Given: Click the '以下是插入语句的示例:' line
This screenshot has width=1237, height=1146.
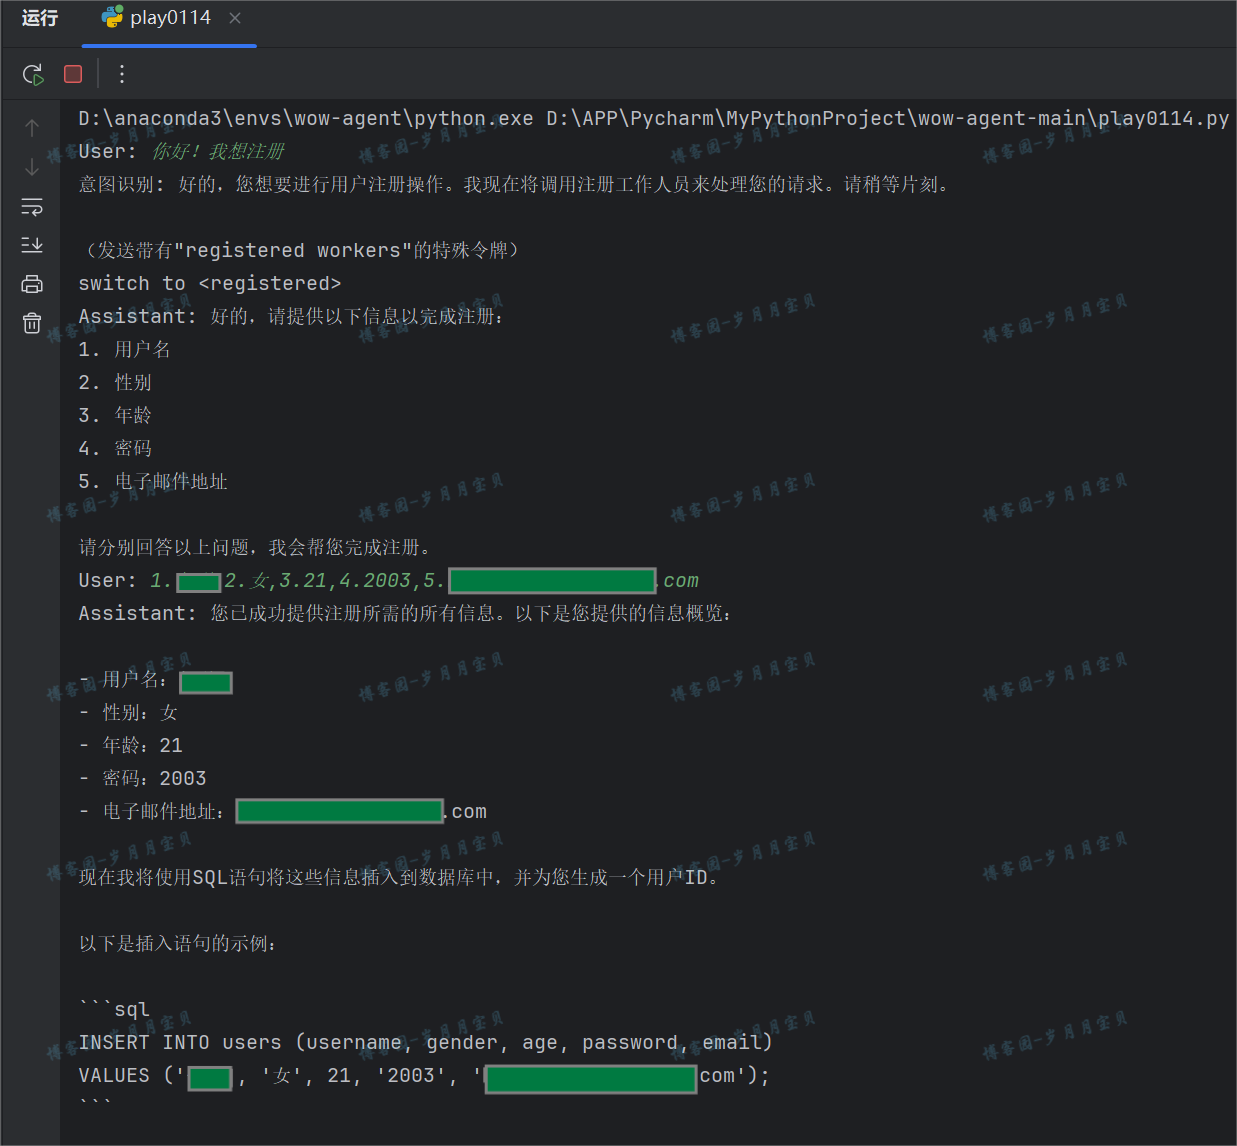Looking at the screenshot, I should 179,943.
